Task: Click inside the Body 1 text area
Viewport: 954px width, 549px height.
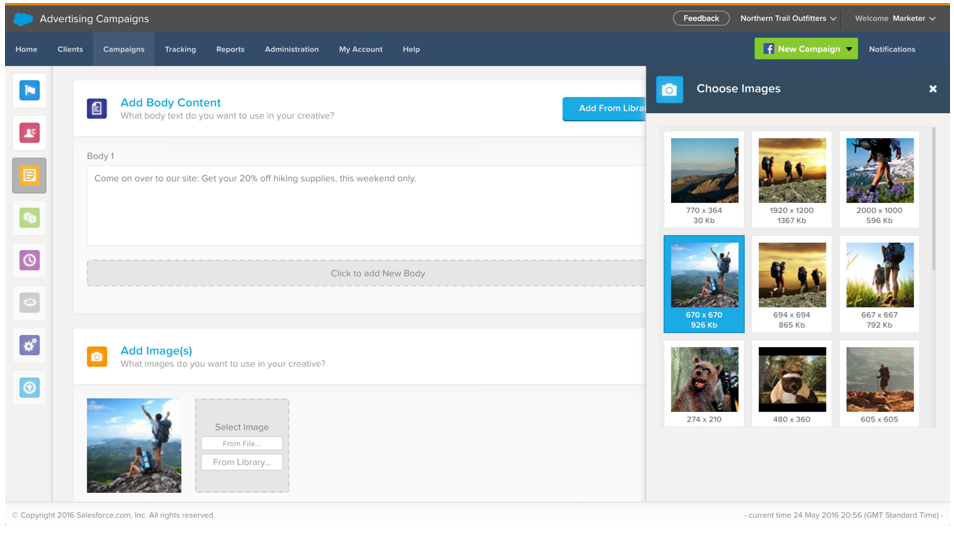Action: click(366, 205)
